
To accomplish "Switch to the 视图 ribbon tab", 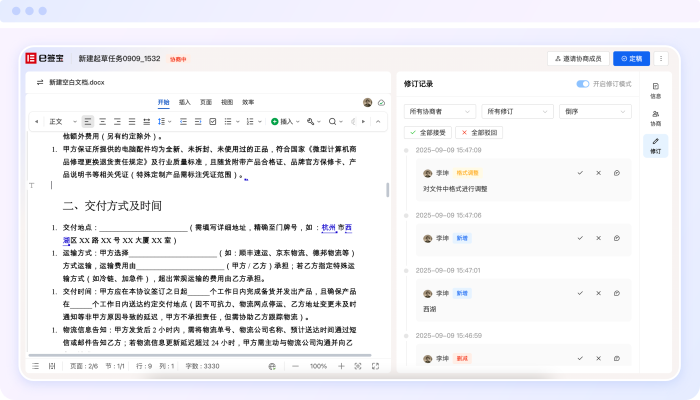I will [227, 102].
